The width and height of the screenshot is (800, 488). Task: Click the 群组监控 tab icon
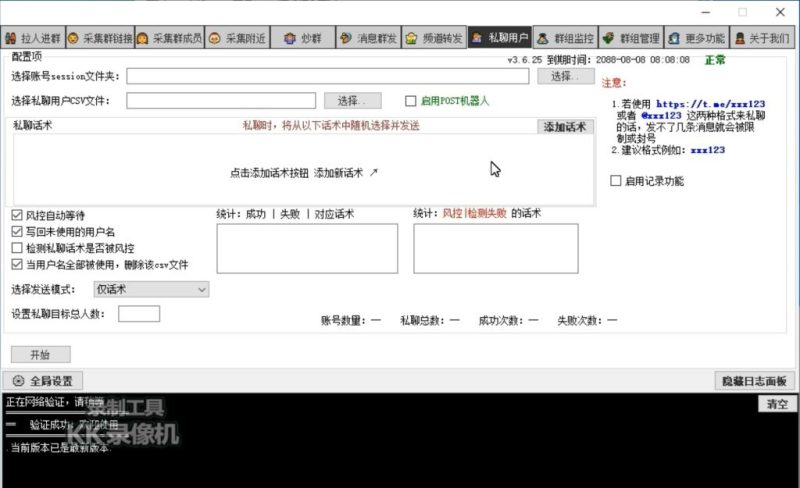coord(543,38)
